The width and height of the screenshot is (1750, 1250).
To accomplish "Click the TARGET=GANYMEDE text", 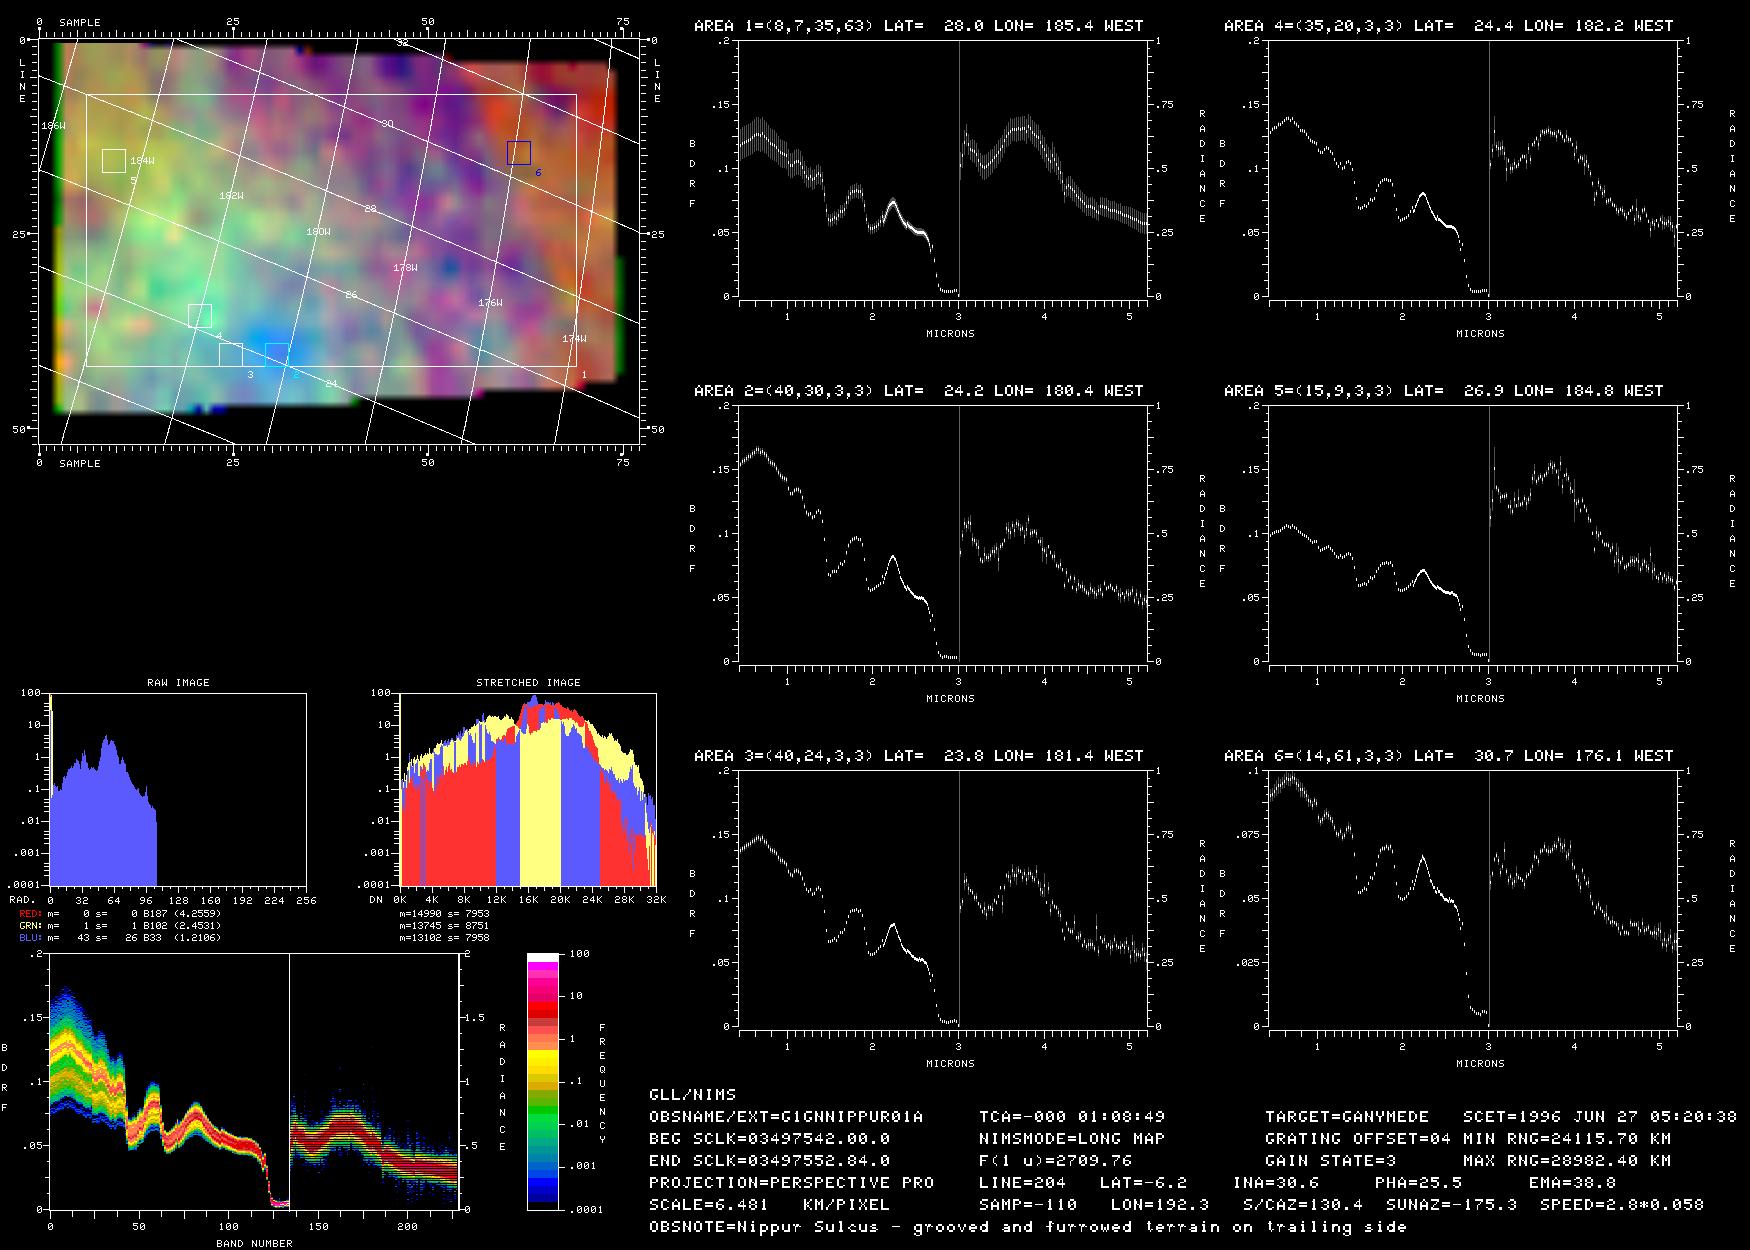I will (1346, 1117).
